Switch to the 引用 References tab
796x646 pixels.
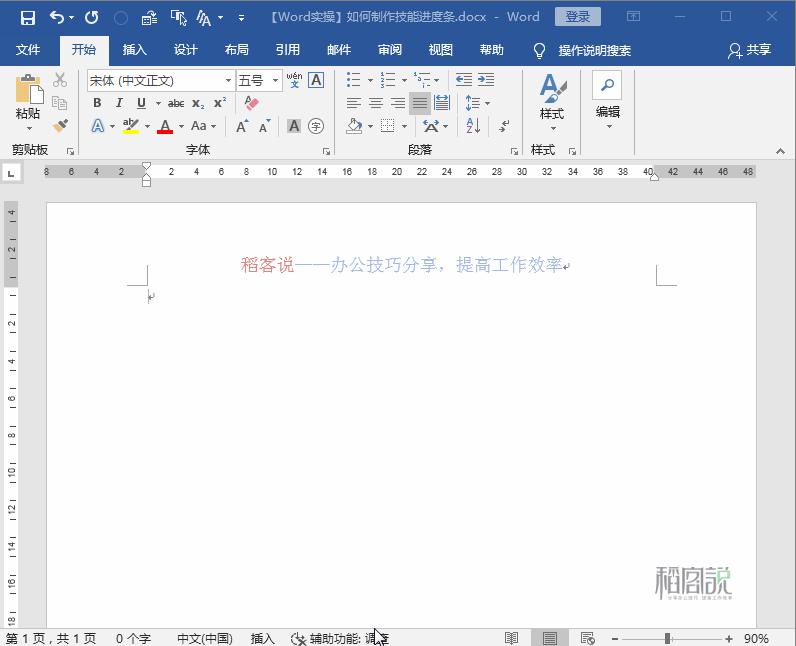(x=287, y=50)
